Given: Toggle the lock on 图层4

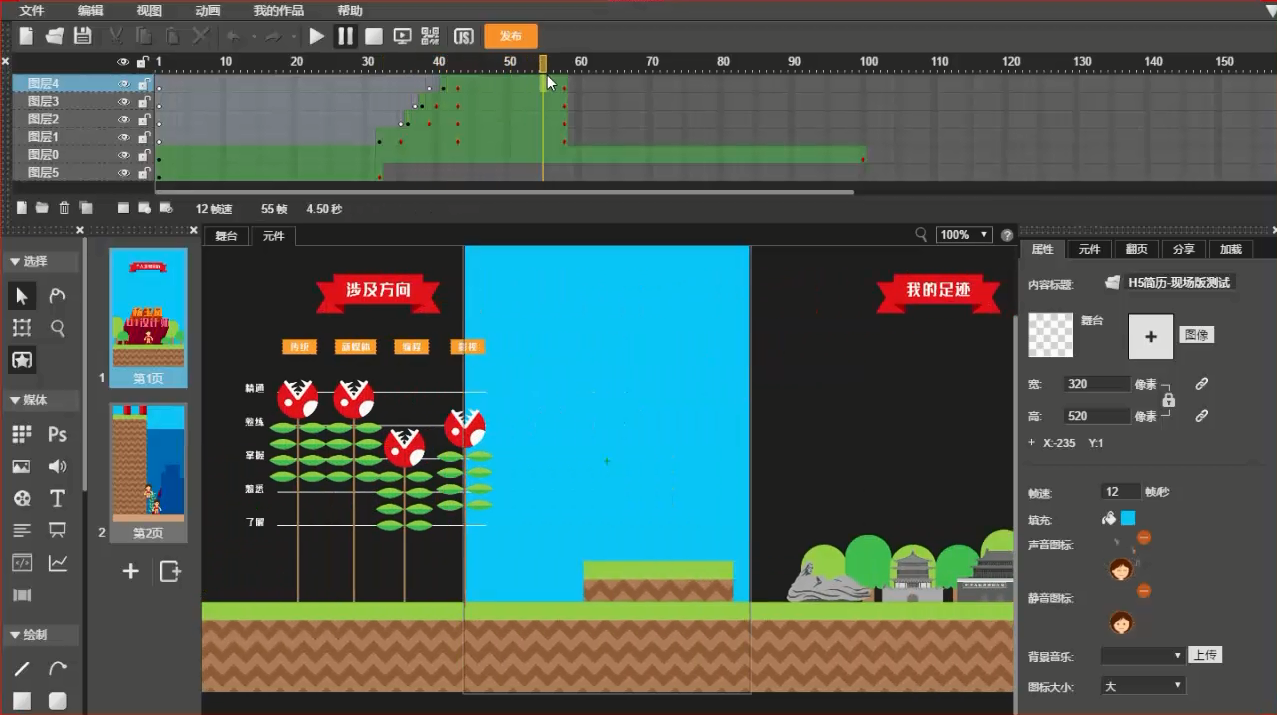Looking at the screenshot, I should [144, 84].
